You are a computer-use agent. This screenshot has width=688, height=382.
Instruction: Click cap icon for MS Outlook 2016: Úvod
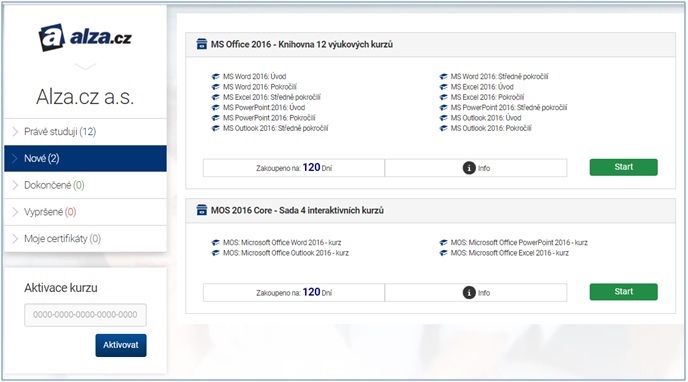pos(444,118)
